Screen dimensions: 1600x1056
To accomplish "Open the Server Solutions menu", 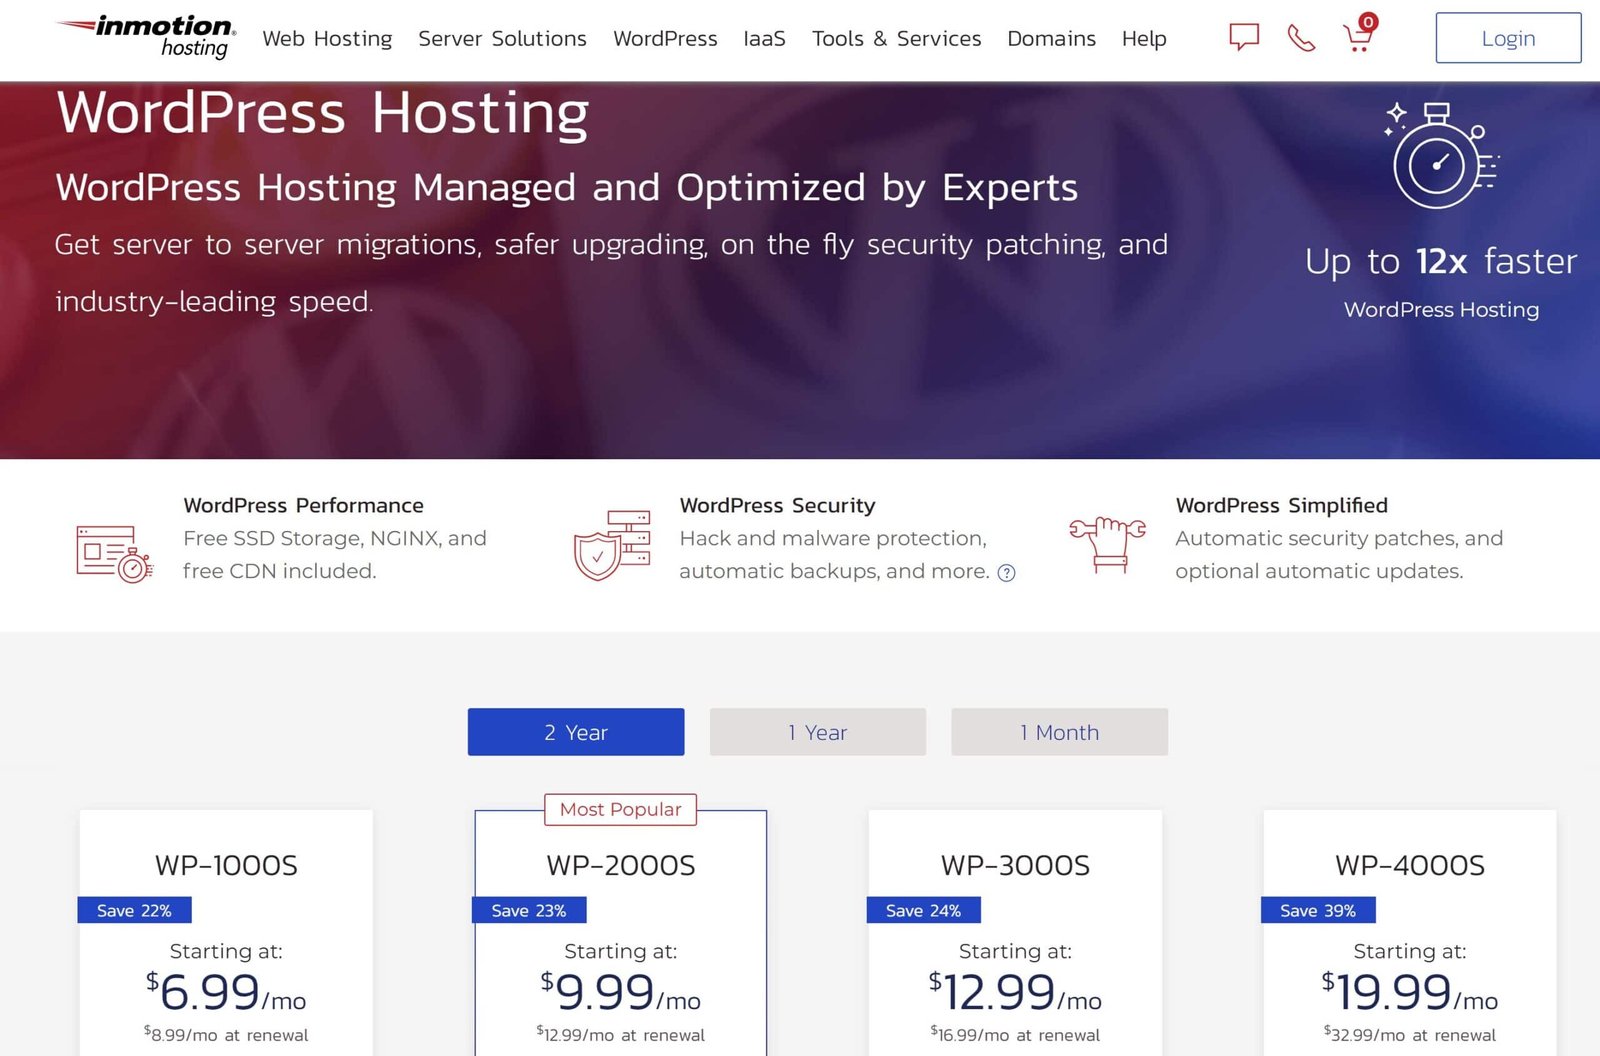I will click(x=502, y=38).
